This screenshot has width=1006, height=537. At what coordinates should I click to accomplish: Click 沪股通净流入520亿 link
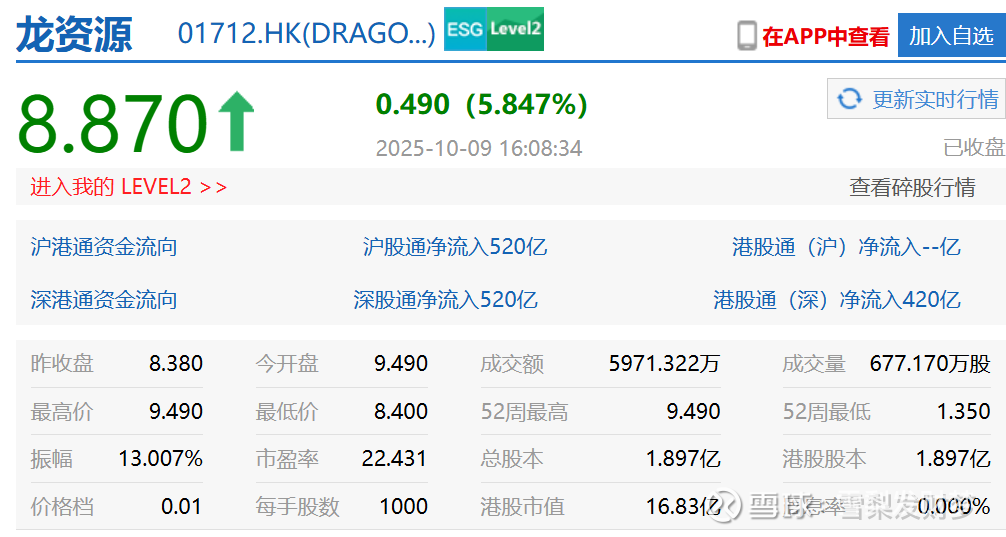coord(455,247)
